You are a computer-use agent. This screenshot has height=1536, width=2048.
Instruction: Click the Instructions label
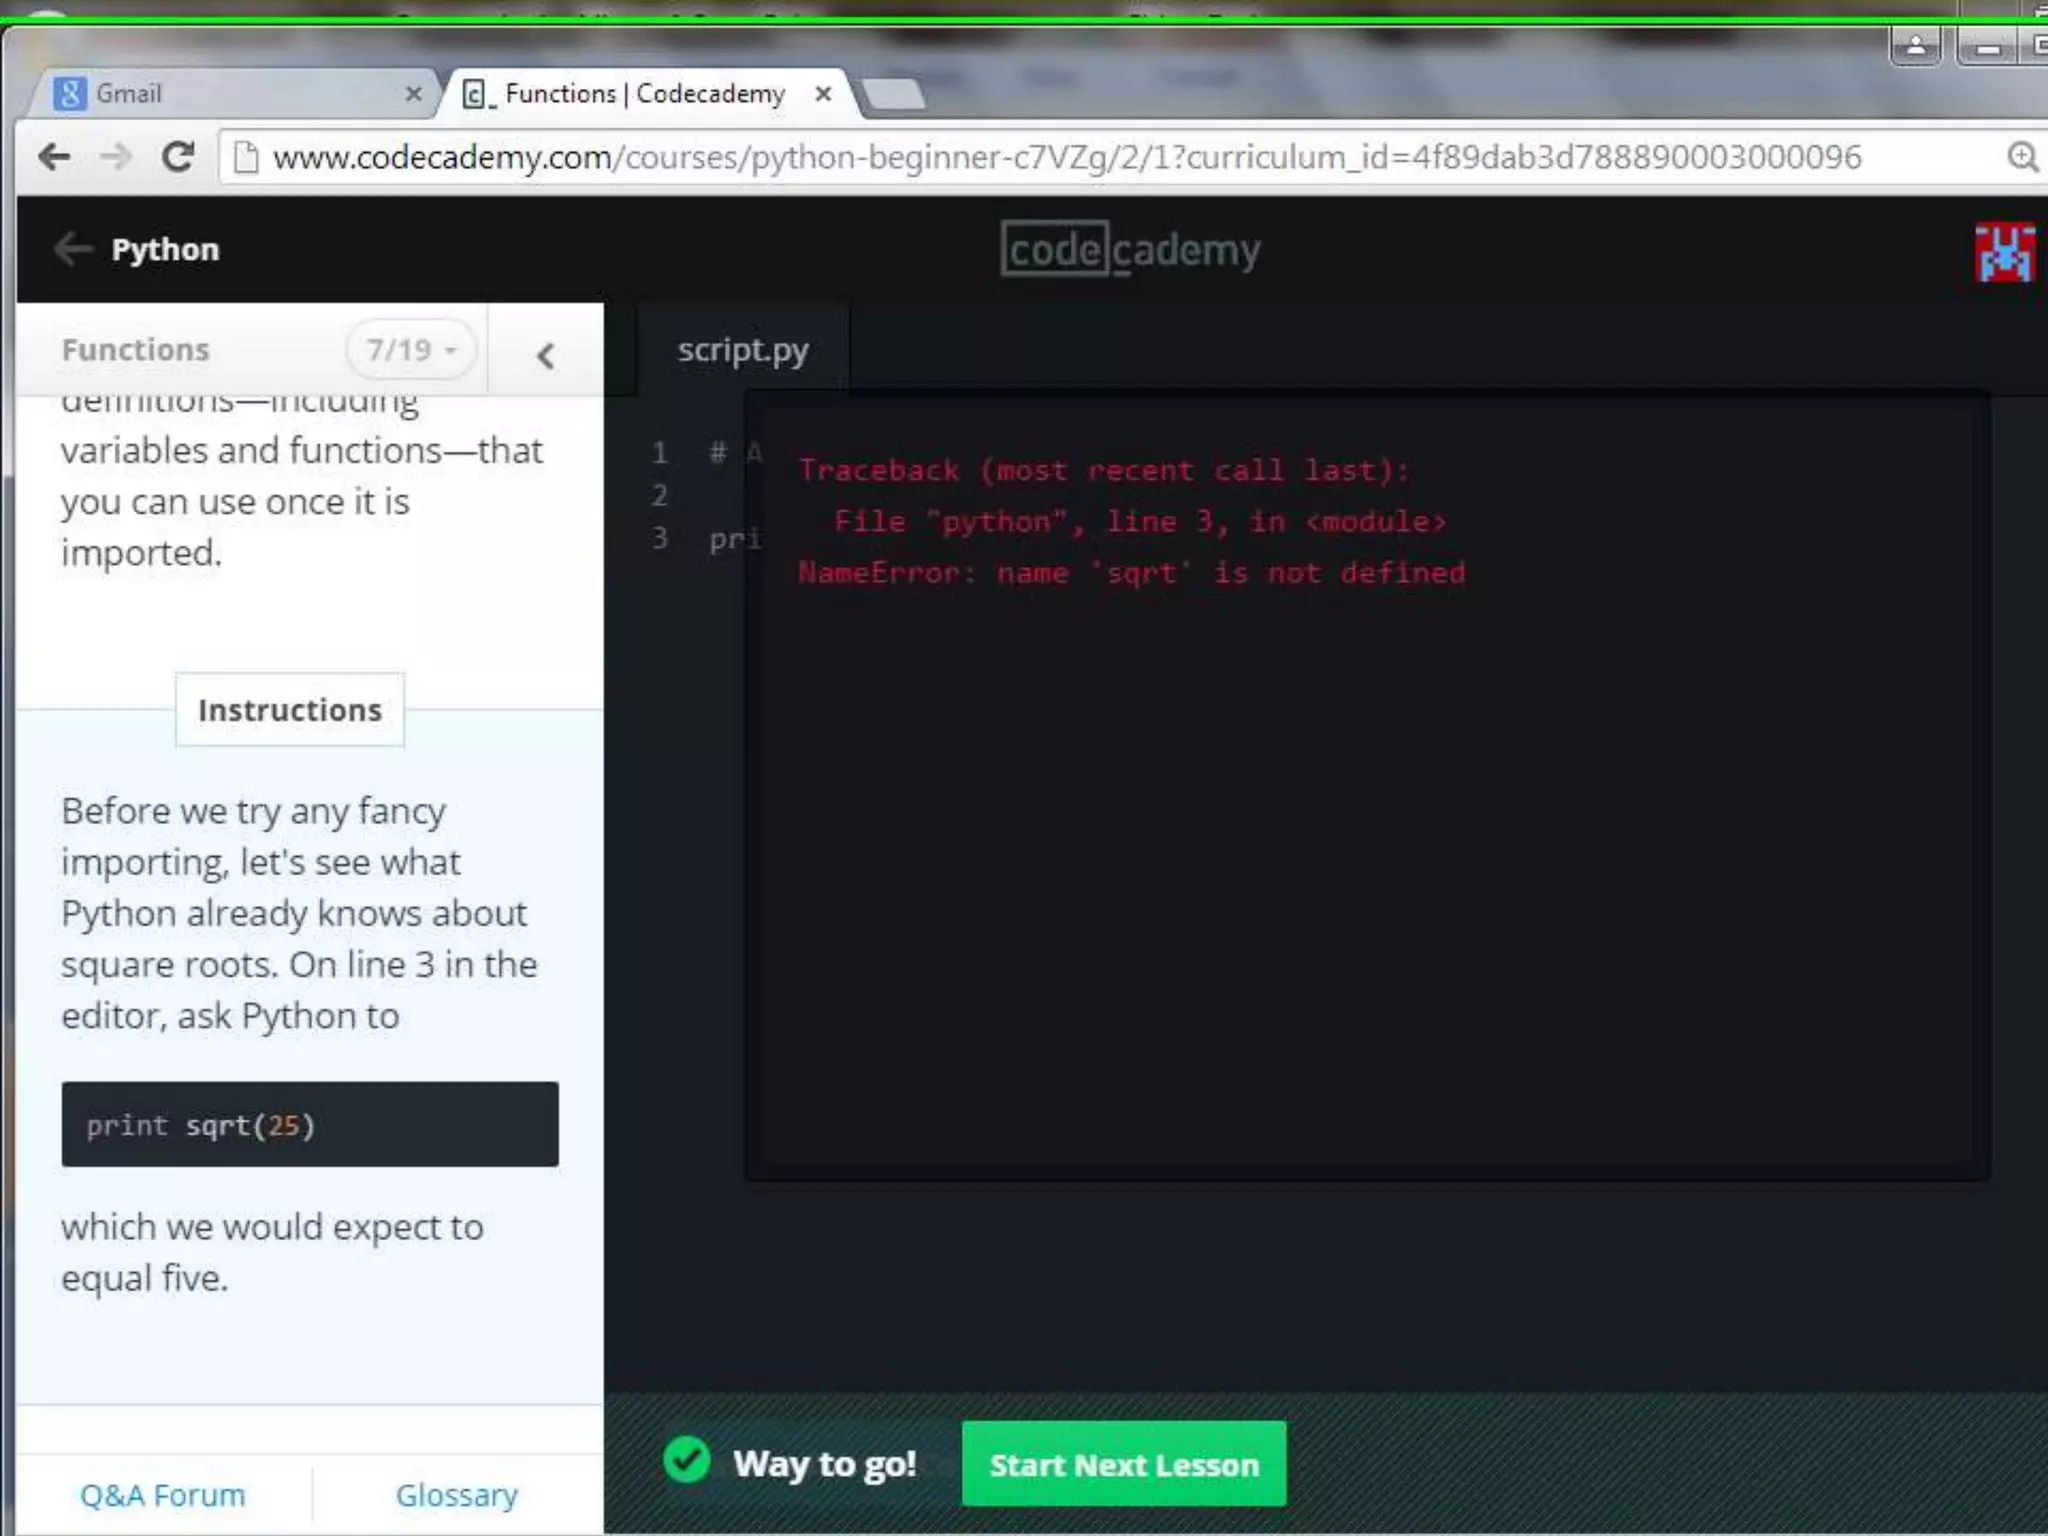pos(290,710)
